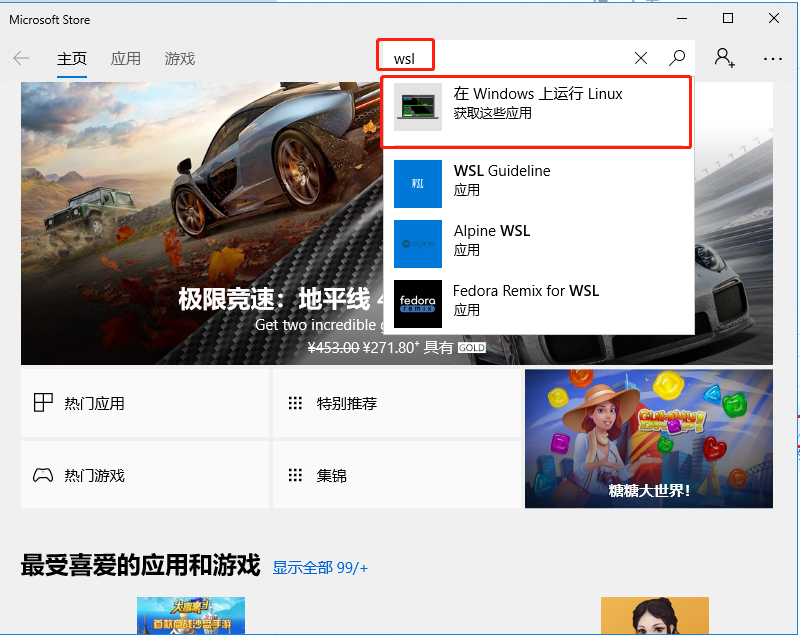Click 显示全部 99/+ link

(320, 568)
